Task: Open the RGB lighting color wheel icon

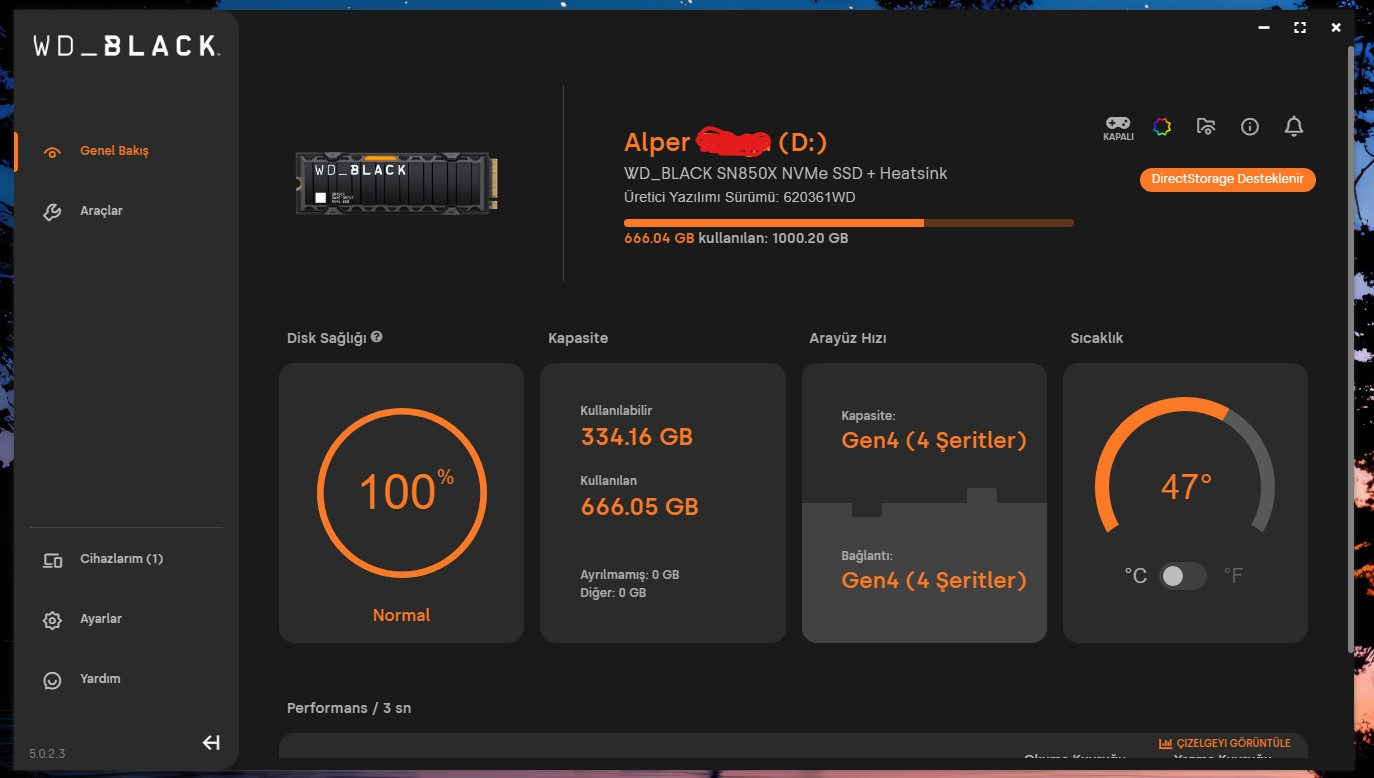Action: click(x=1162, y=126)
